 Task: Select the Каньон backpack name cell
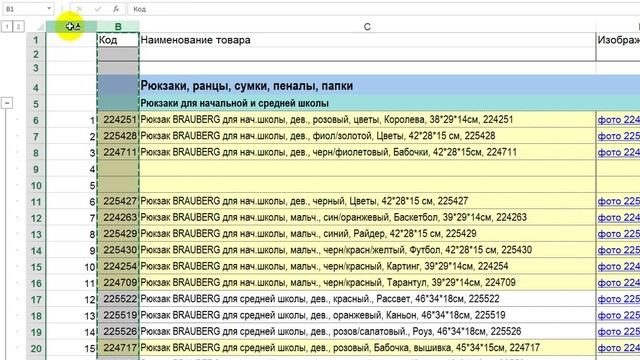pyautogui.click(x=367, y=316)
